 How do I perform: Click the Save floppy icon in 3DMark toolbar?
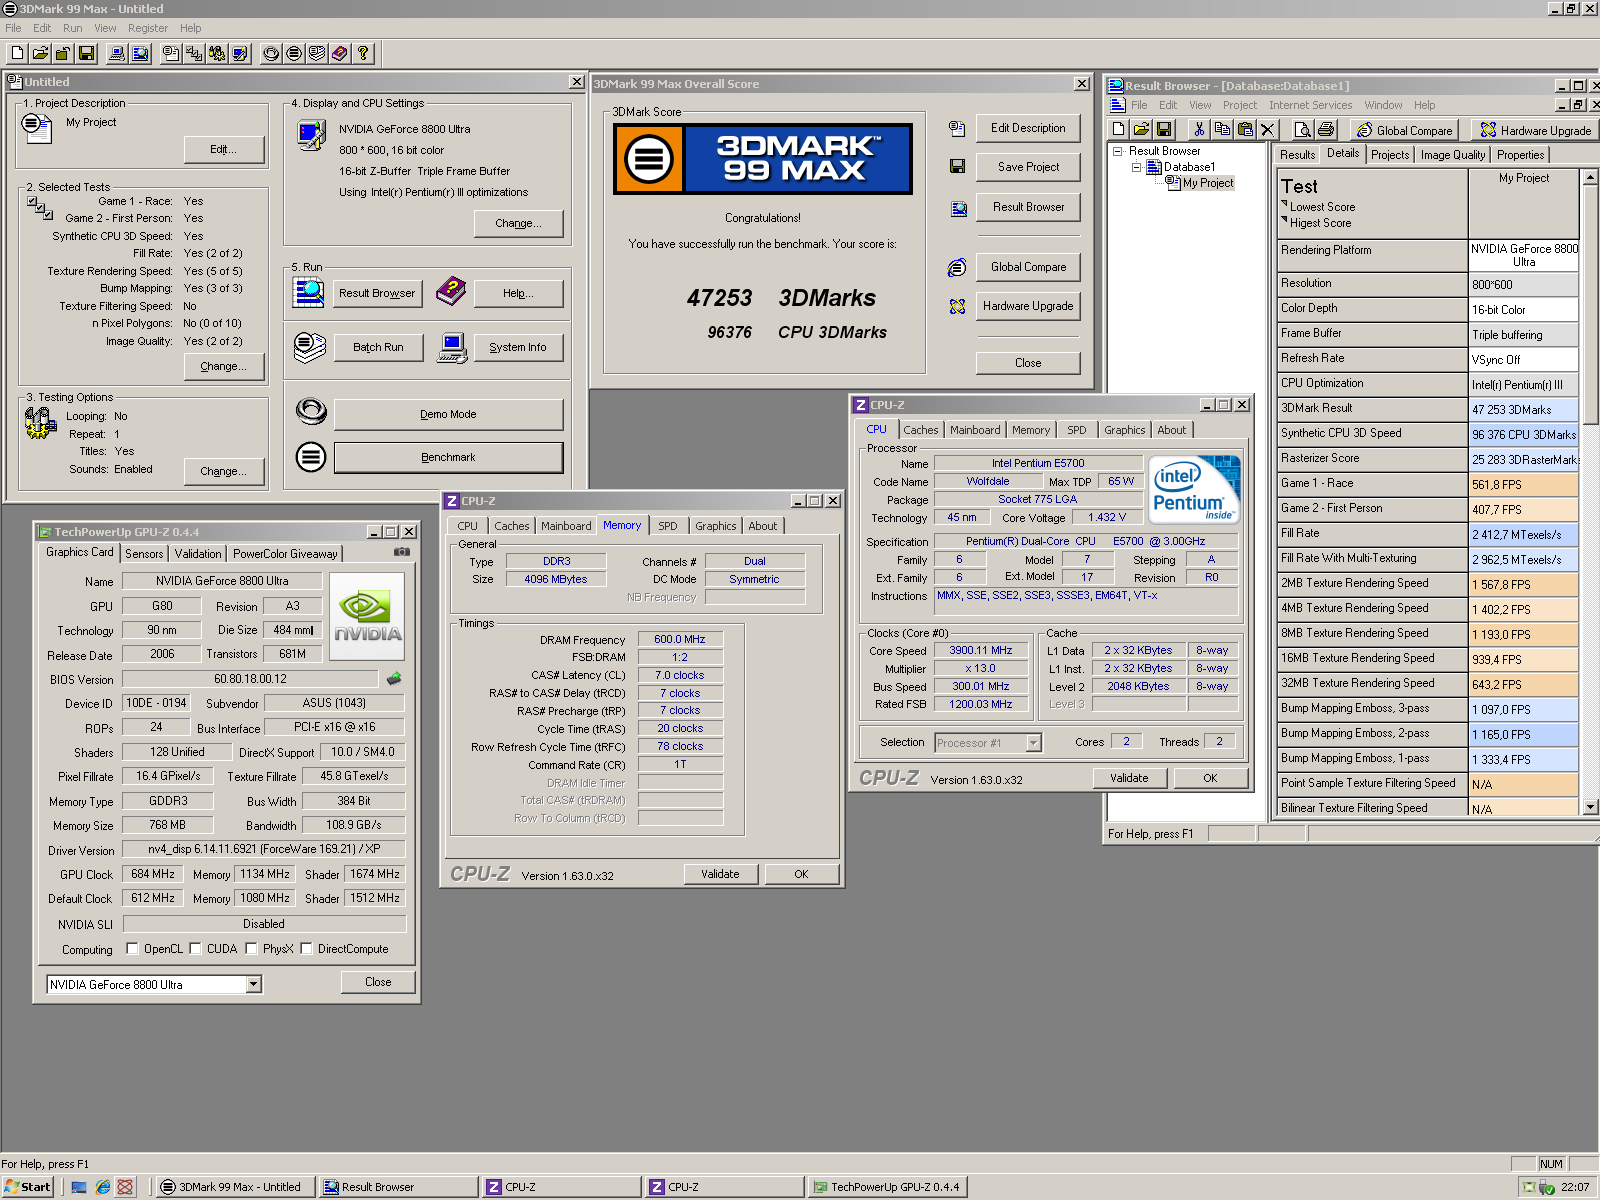click(86, 53)
